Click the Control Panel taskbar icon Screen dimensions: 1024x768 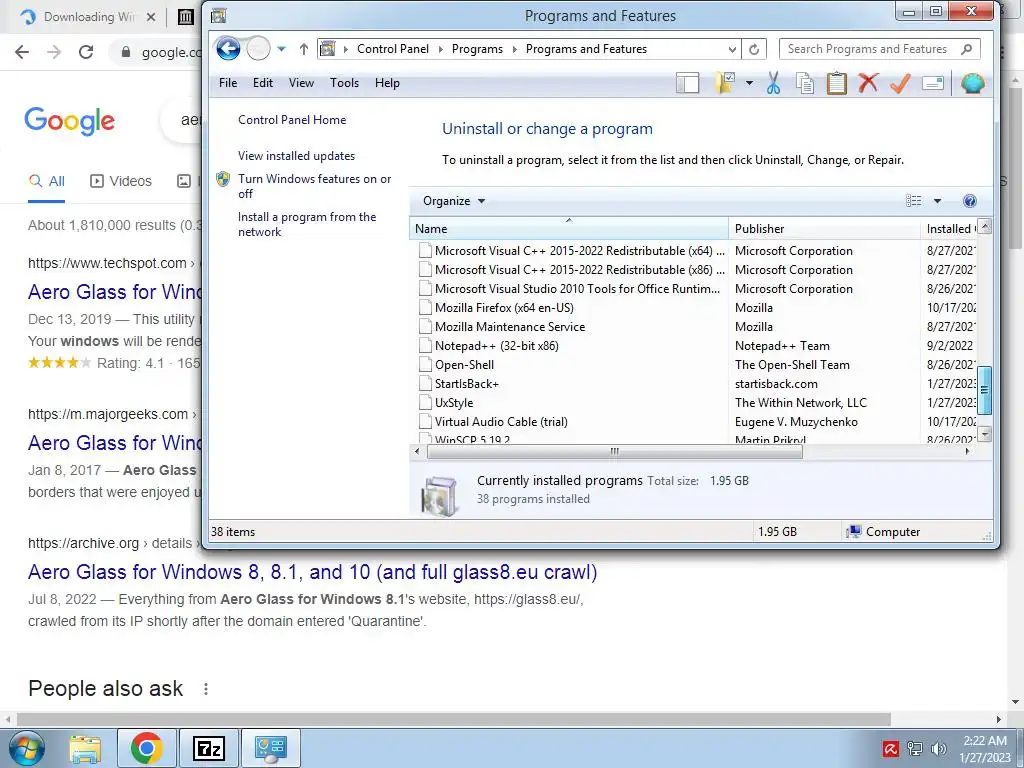[x=271, y=748]
